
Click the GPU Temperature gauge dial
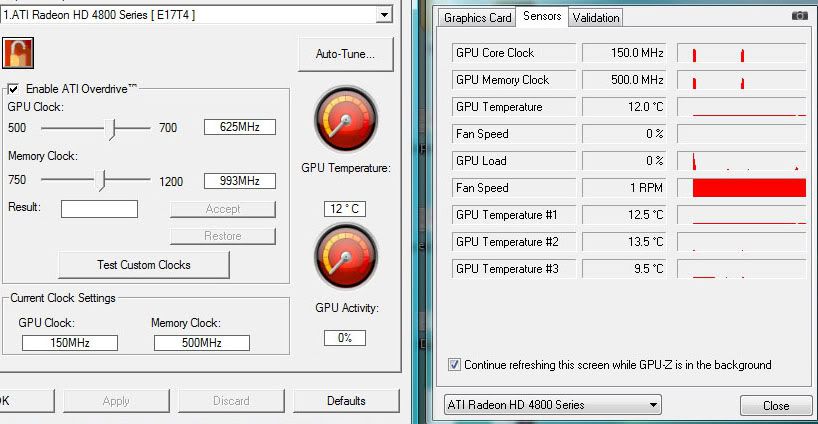pyautogui.click(x=345, y=119)
